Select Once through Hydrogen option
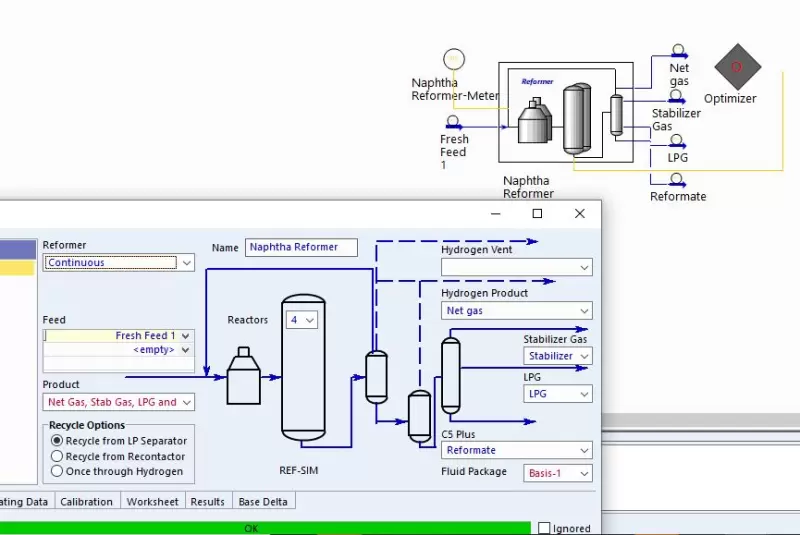800x535 pixels. click(57, 471)
